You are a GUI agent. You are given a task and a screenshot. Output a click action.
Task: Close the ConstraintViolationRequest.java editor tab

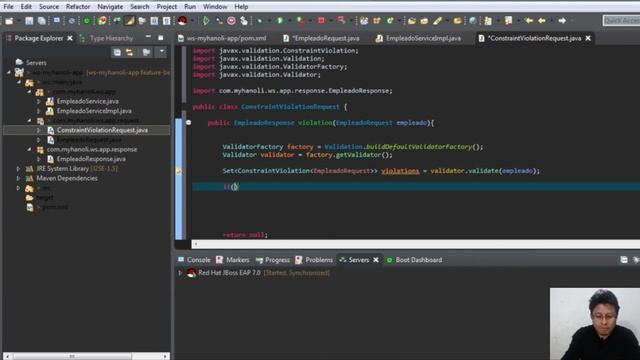point(588,38)
